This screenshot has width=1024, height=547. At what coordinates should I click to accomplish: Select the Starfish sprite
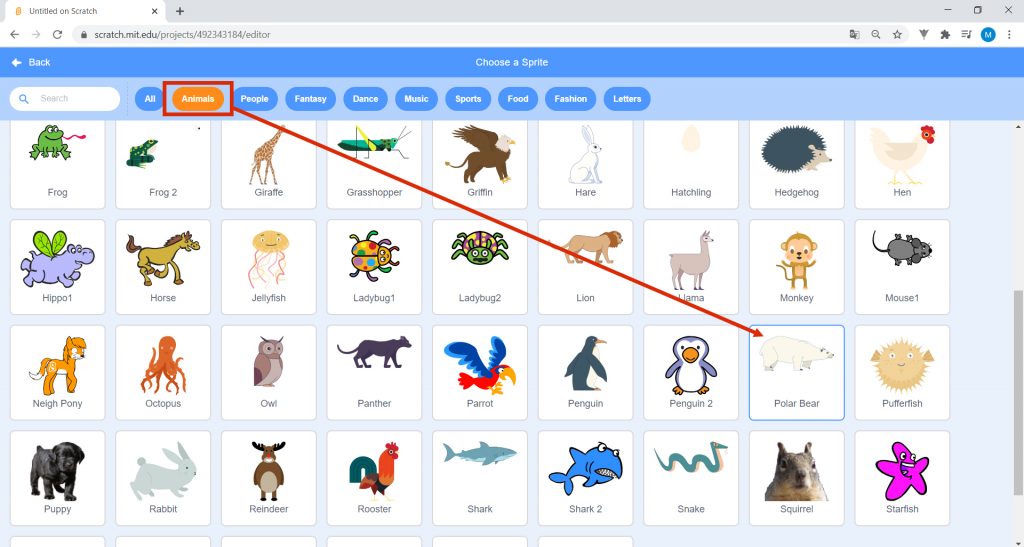click(902, 478)
